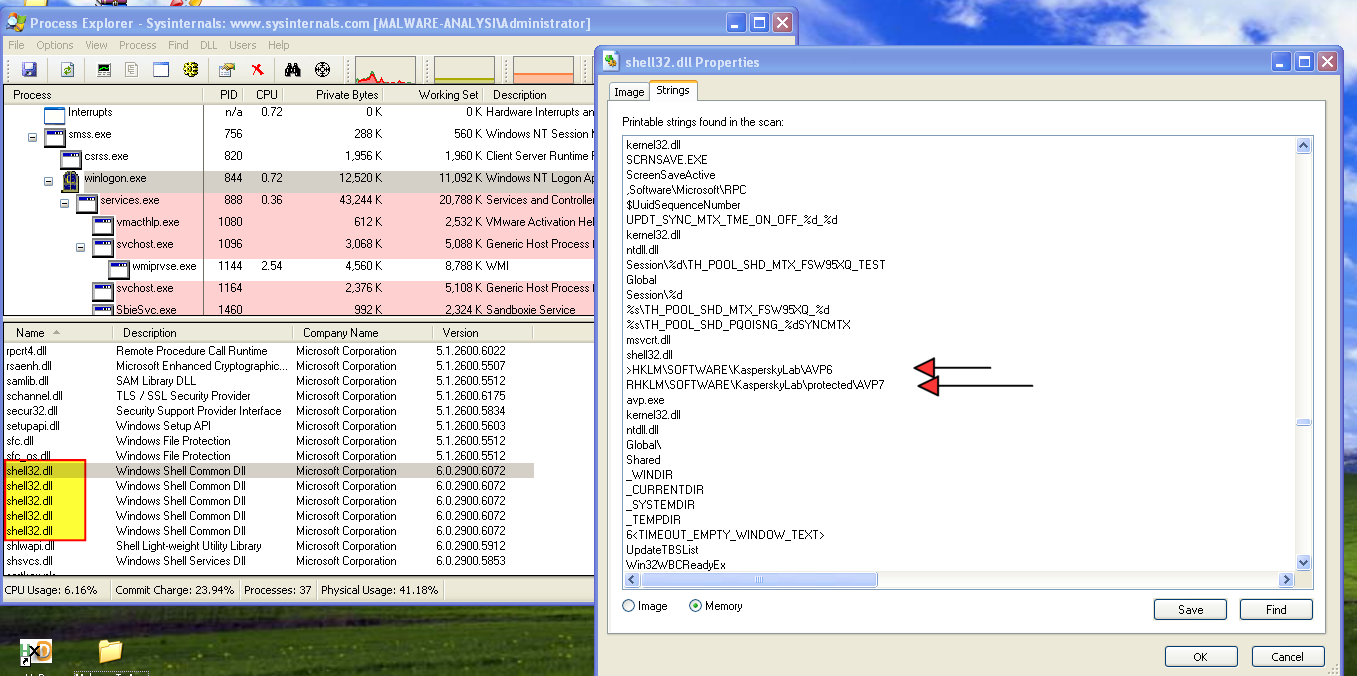Viewport: 1357px width, 676px height.
Task: Select the shlwapi.dll row
Action: tap(268, 546)
